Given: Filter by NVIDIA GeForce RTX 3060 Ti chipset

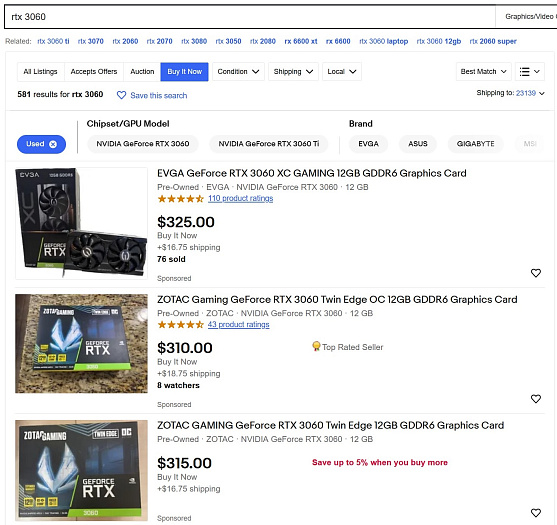Looking at the screenshot, I should point(269,144).
